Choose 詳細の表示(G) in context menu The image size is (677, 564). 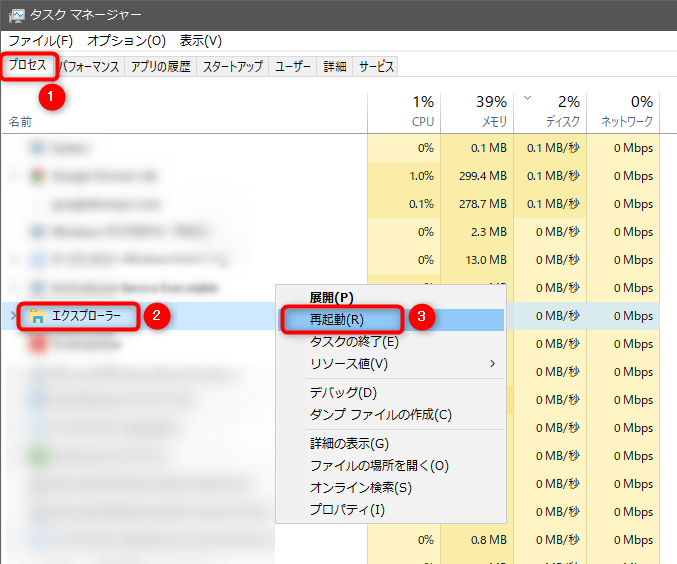[391, 444]
